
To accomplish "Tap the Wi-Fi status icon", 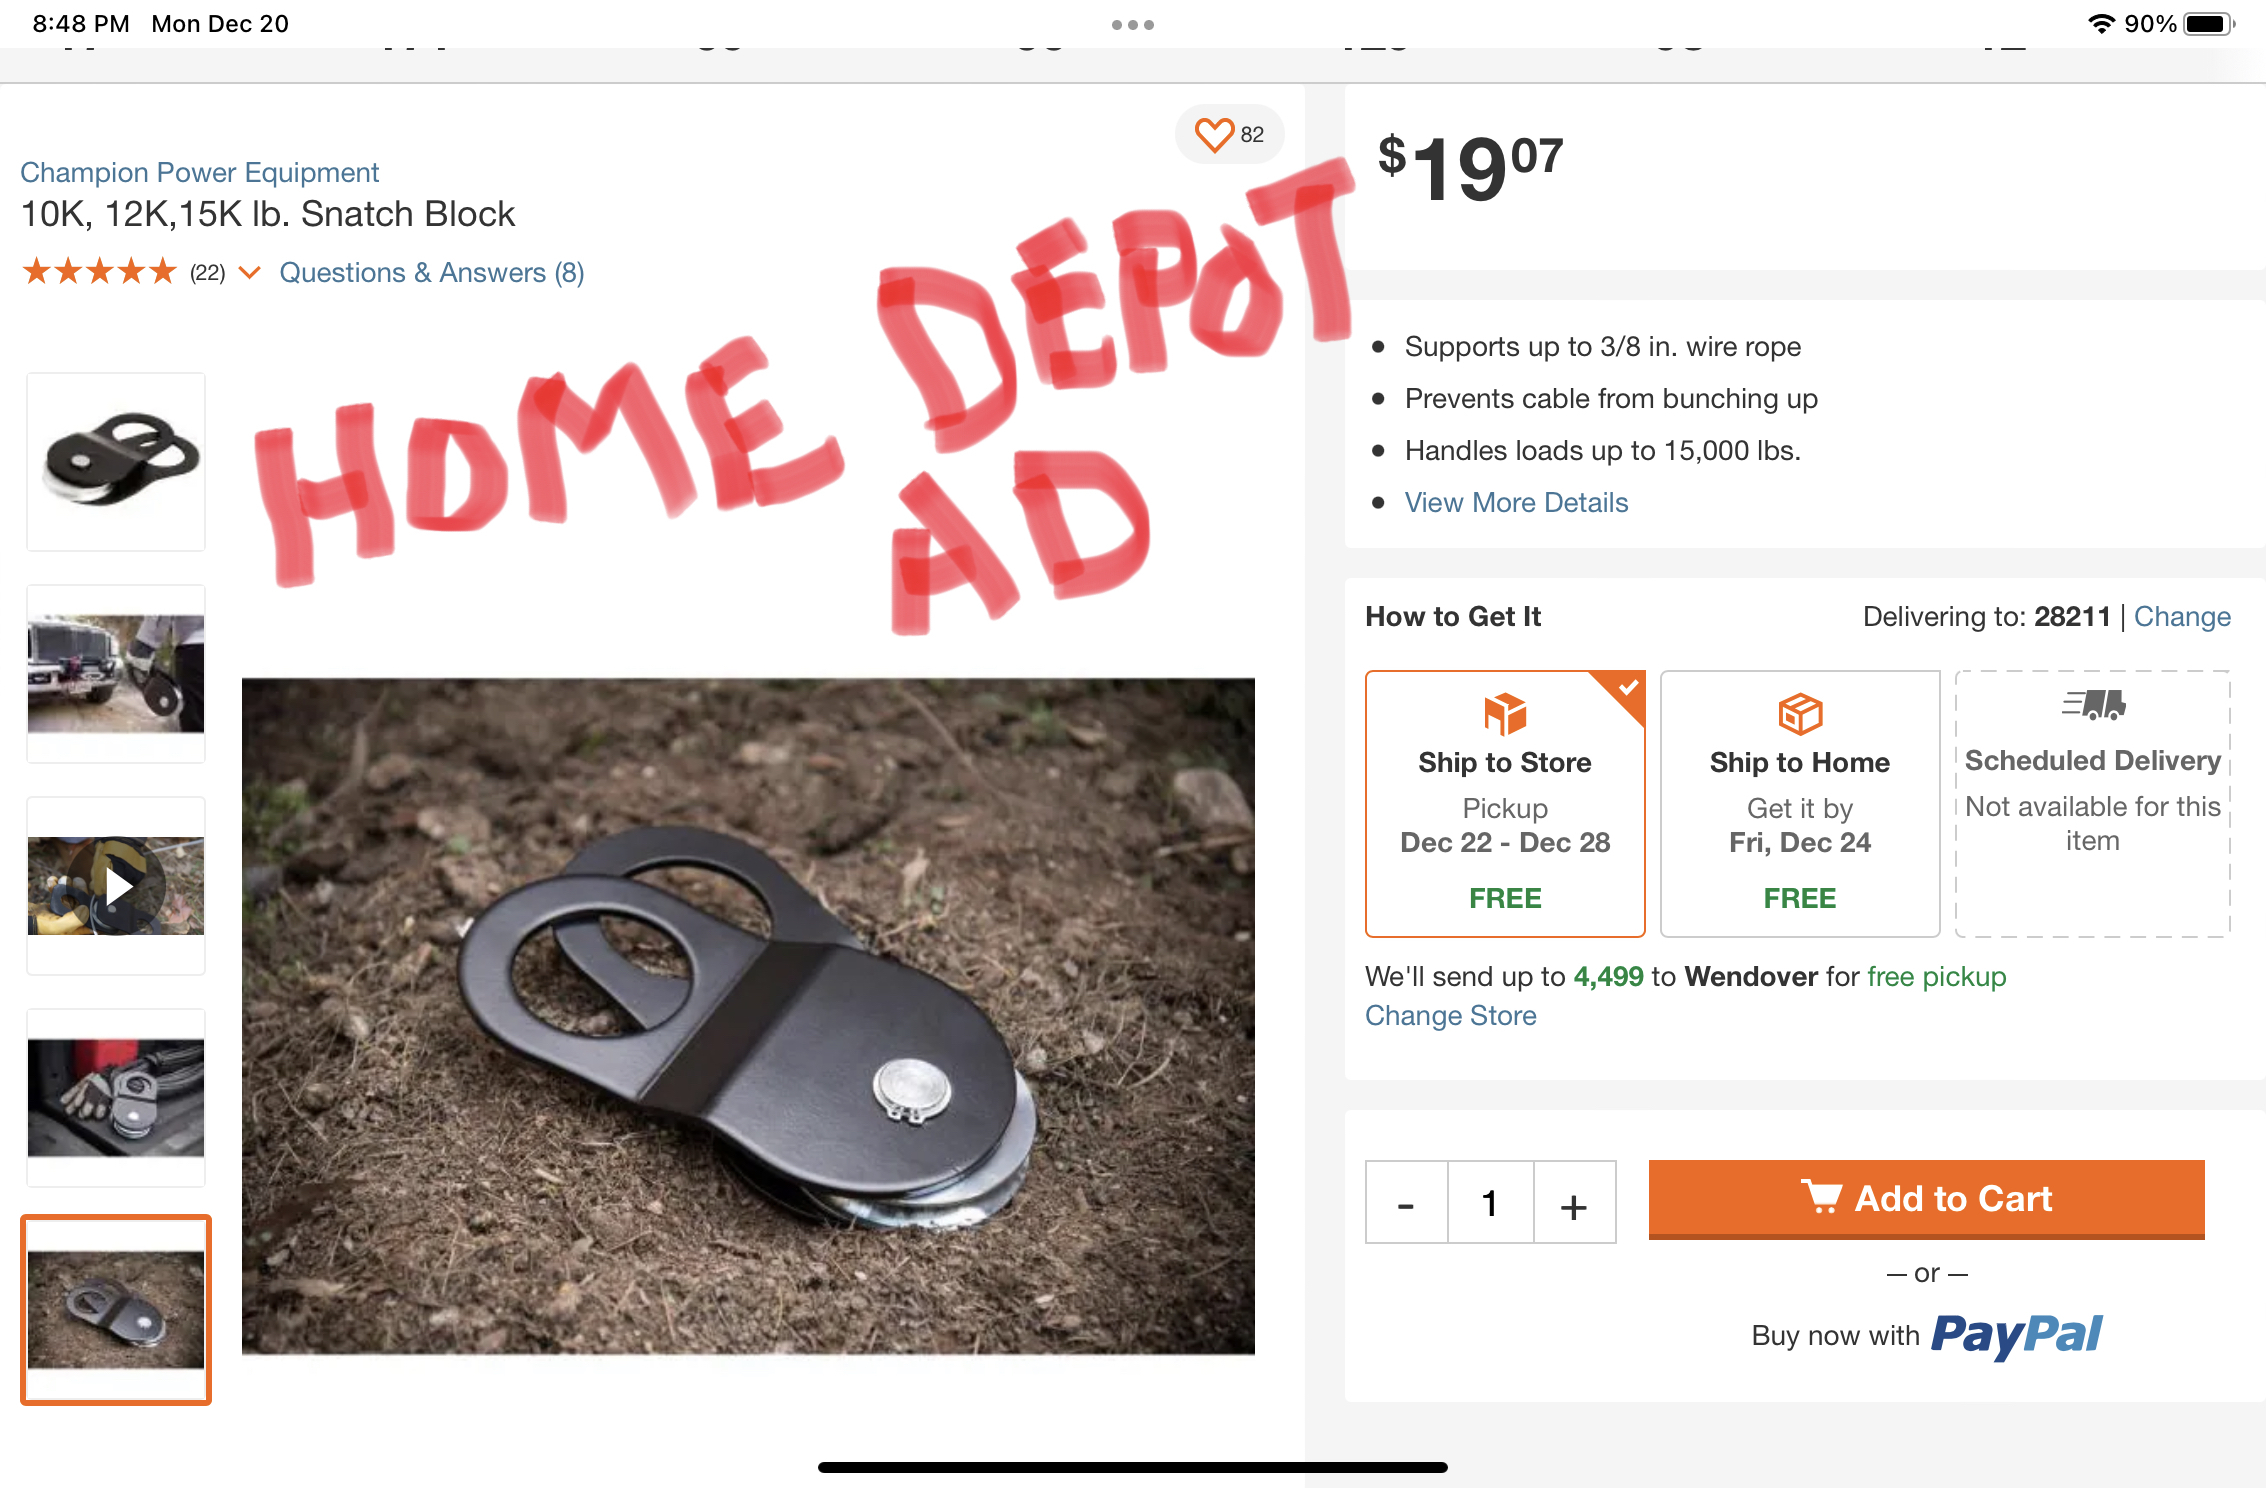I will click(x=2102, y=24).
